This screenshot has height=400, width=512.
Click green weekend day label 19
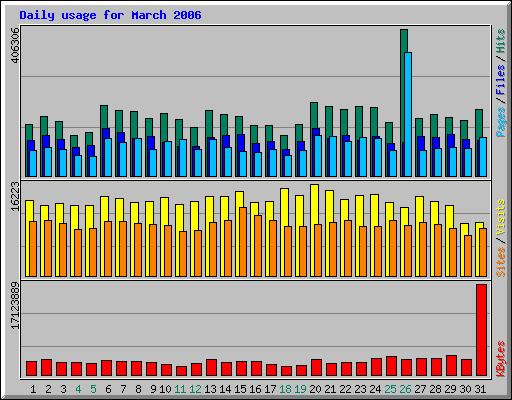point(300,389)
